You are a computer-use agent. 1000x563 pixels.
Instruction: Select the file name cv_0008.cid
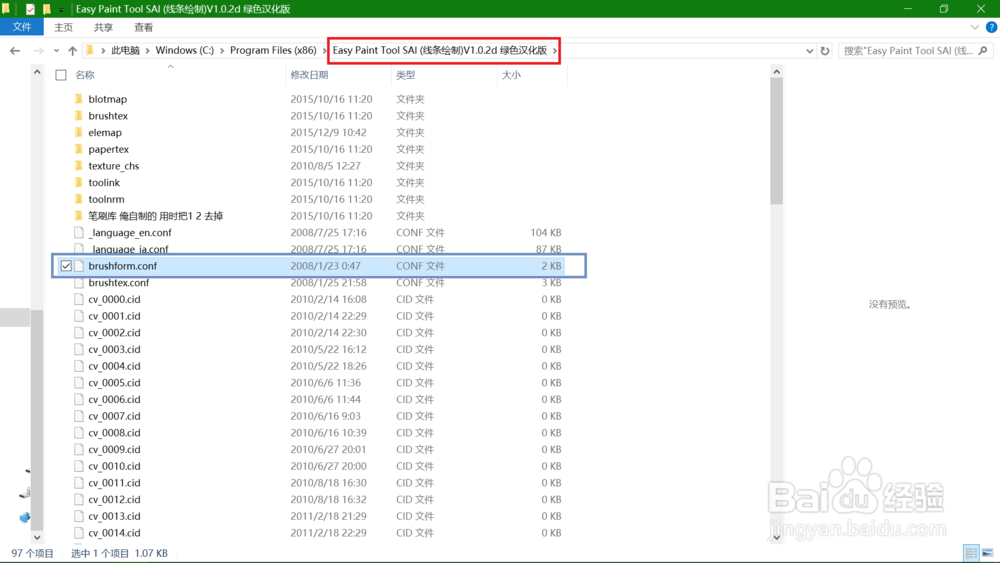tap(114, 433)
